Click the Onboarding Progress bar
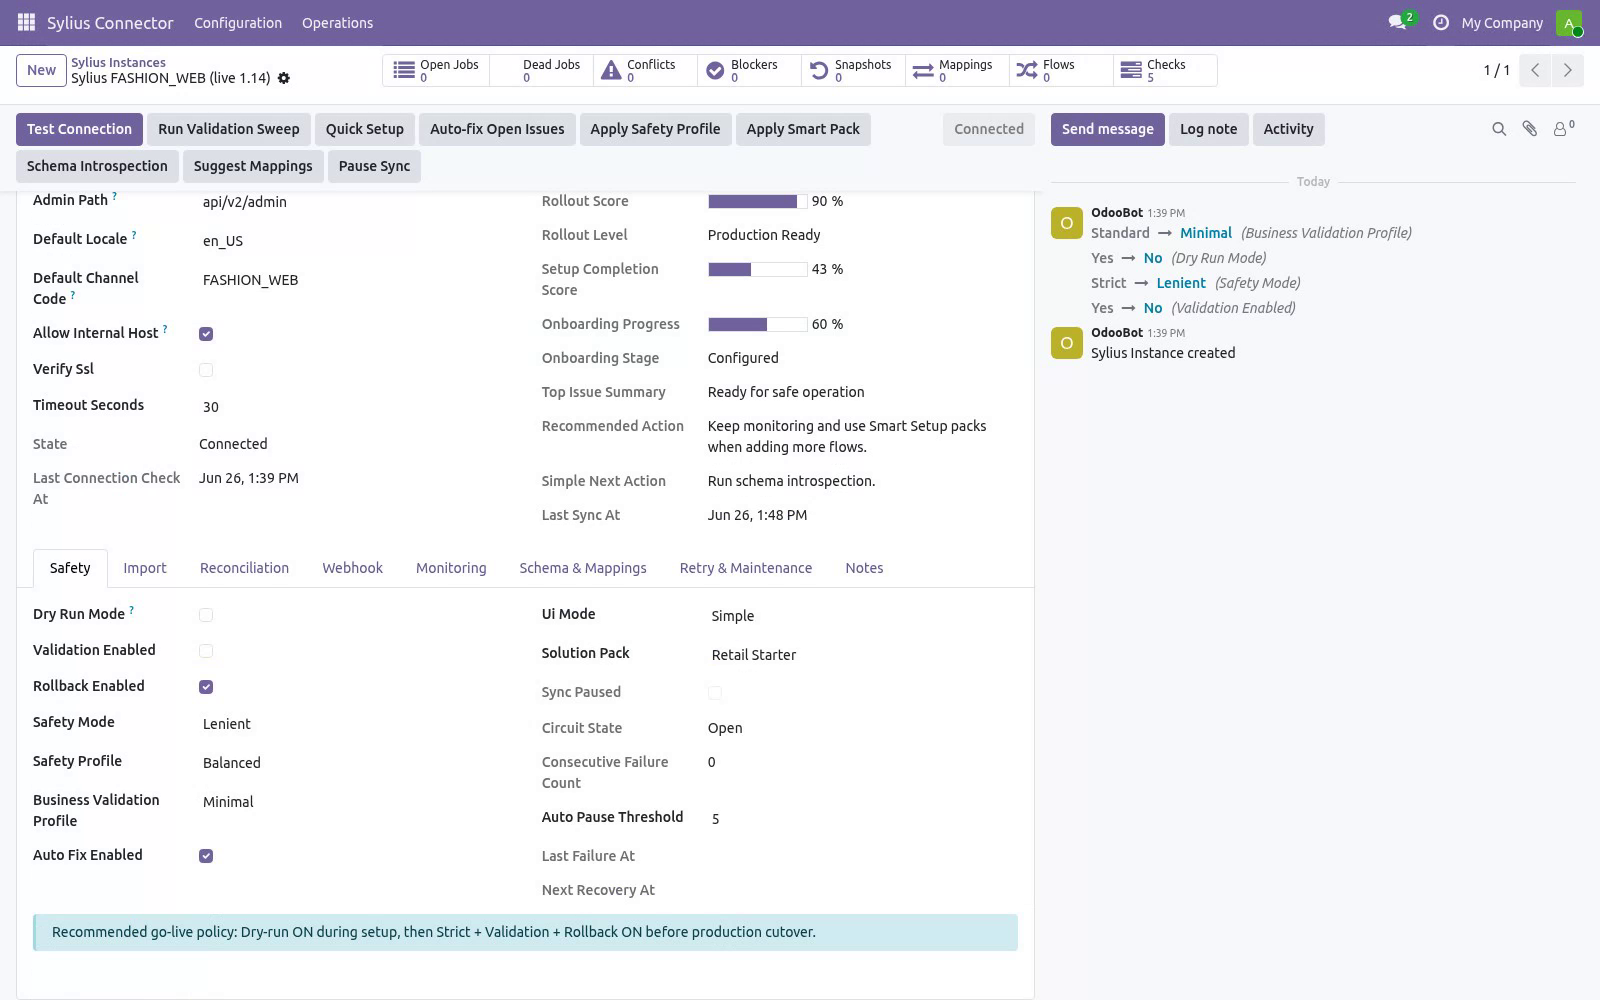 (758, 324)
